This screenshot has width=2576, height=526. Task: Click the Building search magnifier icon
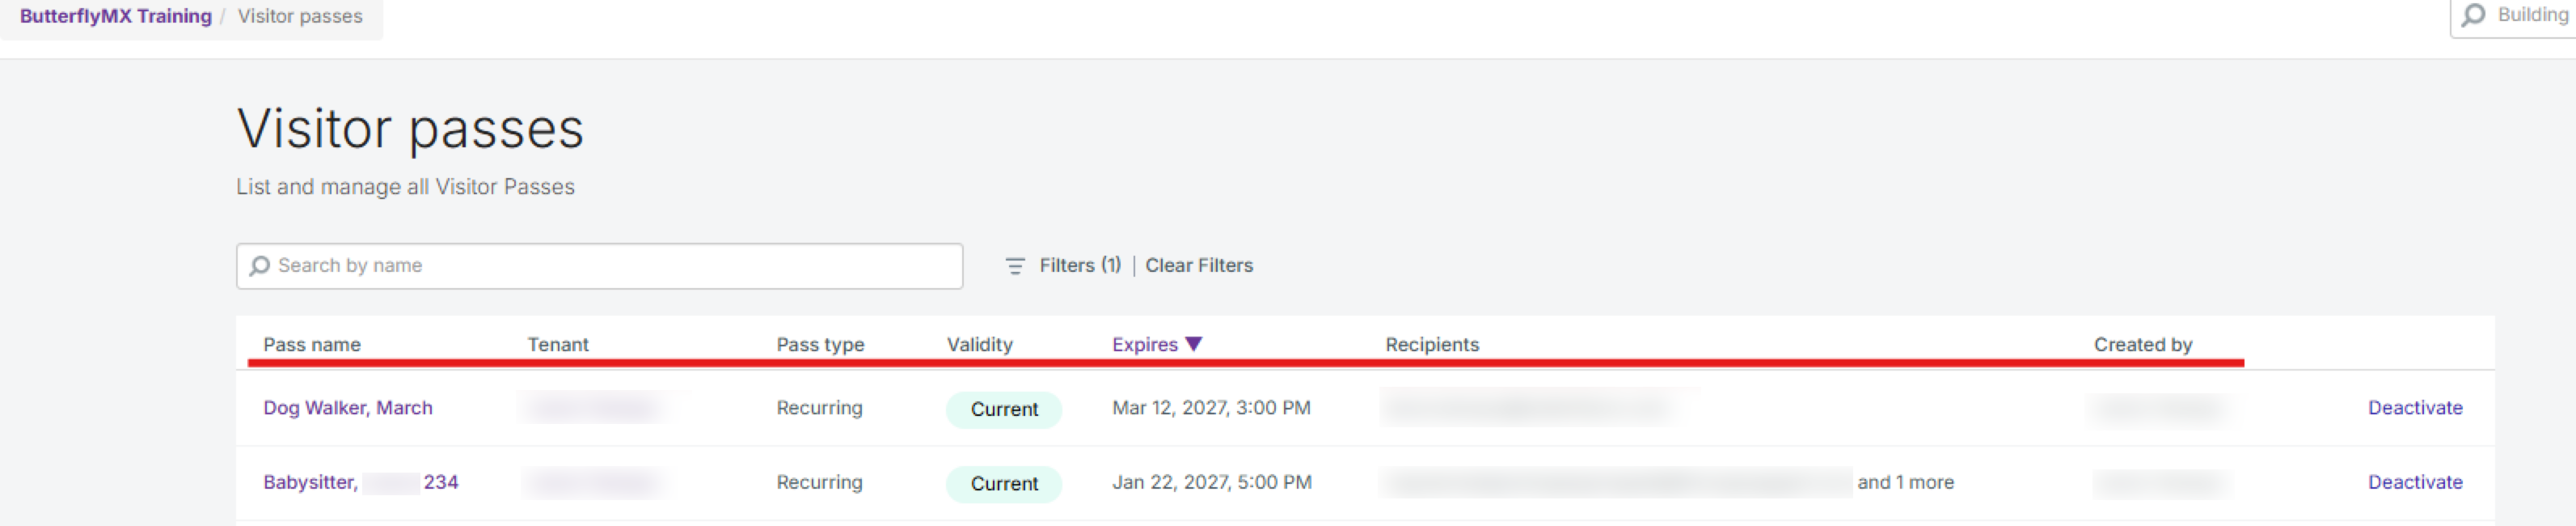click(x=2473, y=15)
